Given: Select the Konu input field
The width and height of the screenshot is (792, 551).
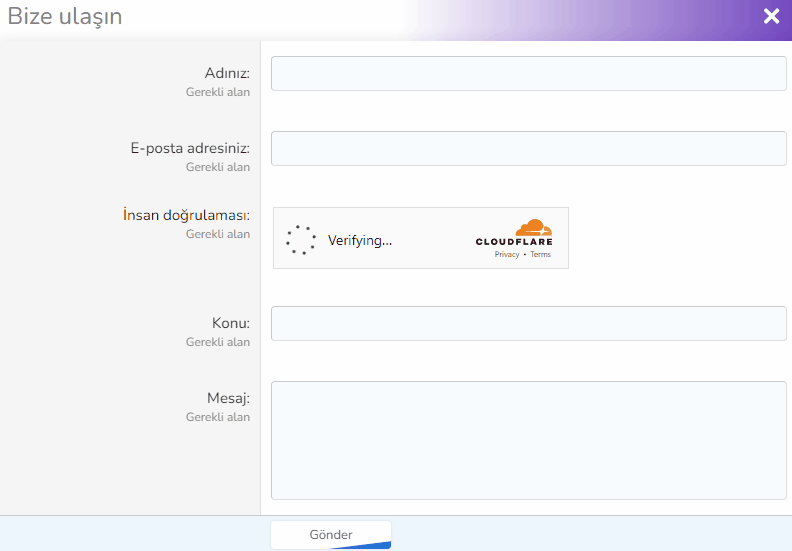Looking at the screenshot, I should coord(528,324).
